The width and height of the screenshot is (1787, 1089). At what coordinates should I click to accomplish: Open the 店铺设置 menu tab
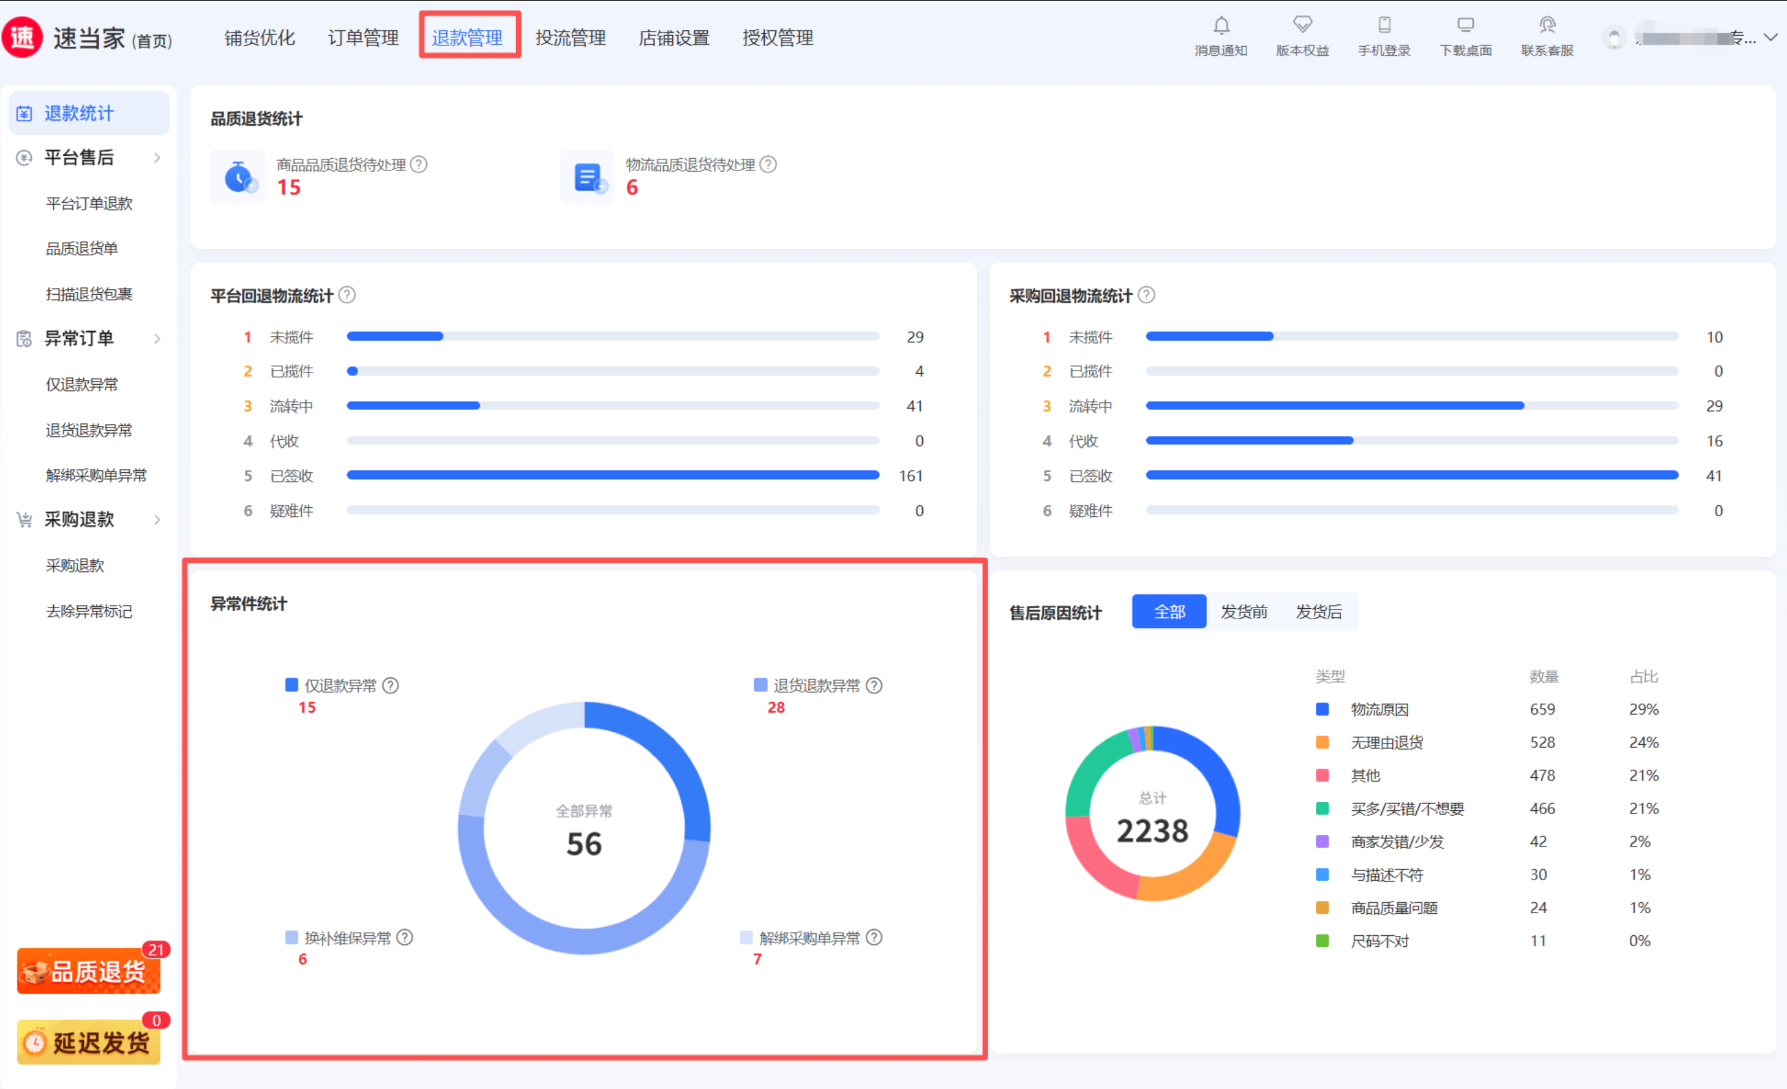tap(674, 38)
